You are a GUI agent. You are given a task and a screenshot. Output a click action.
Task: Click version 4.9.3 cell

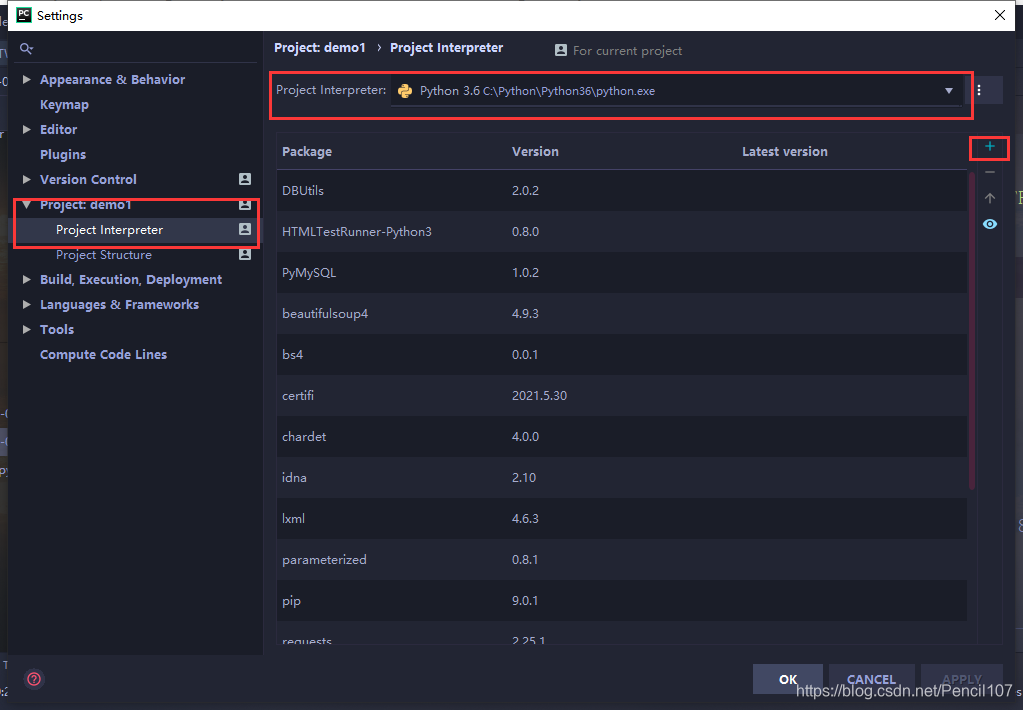(525, 314)
